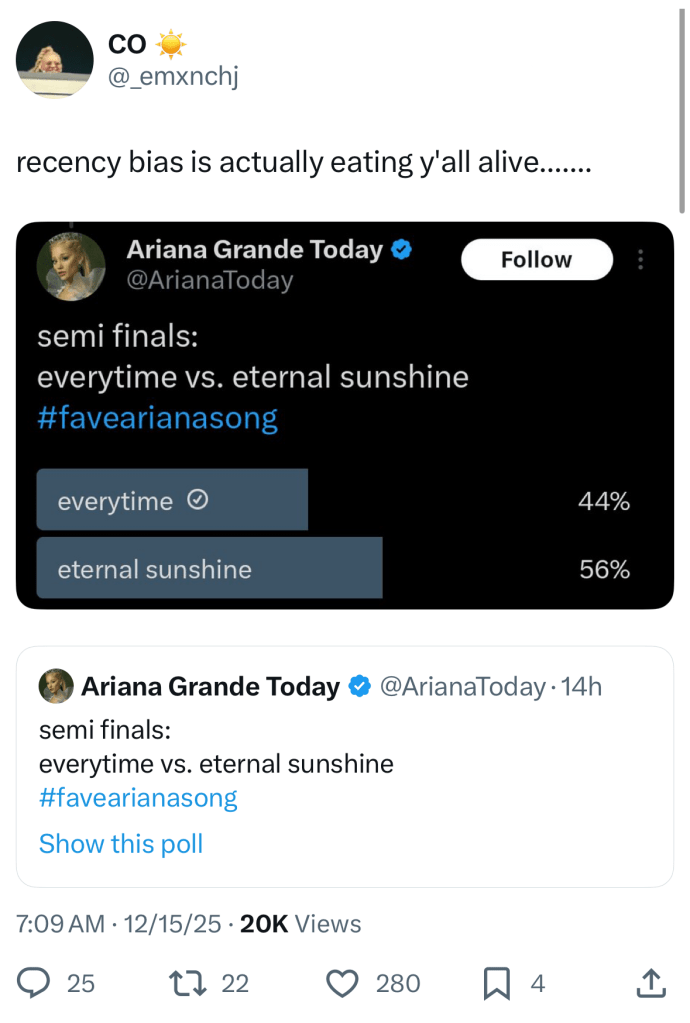Select the eternal sunshine poll option
Viewport: 690px width, 1023px height.
(209, 569)
